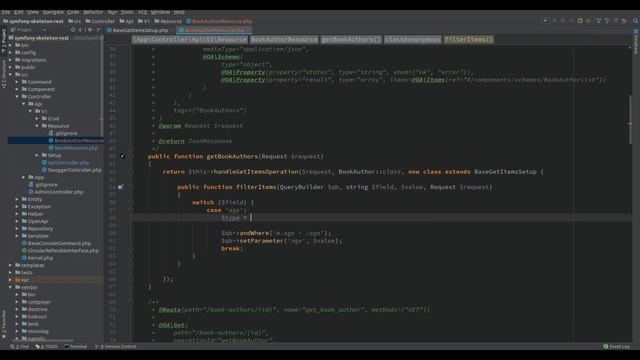
Task: Expand the bin folder under project root
Action: (11, 45)
